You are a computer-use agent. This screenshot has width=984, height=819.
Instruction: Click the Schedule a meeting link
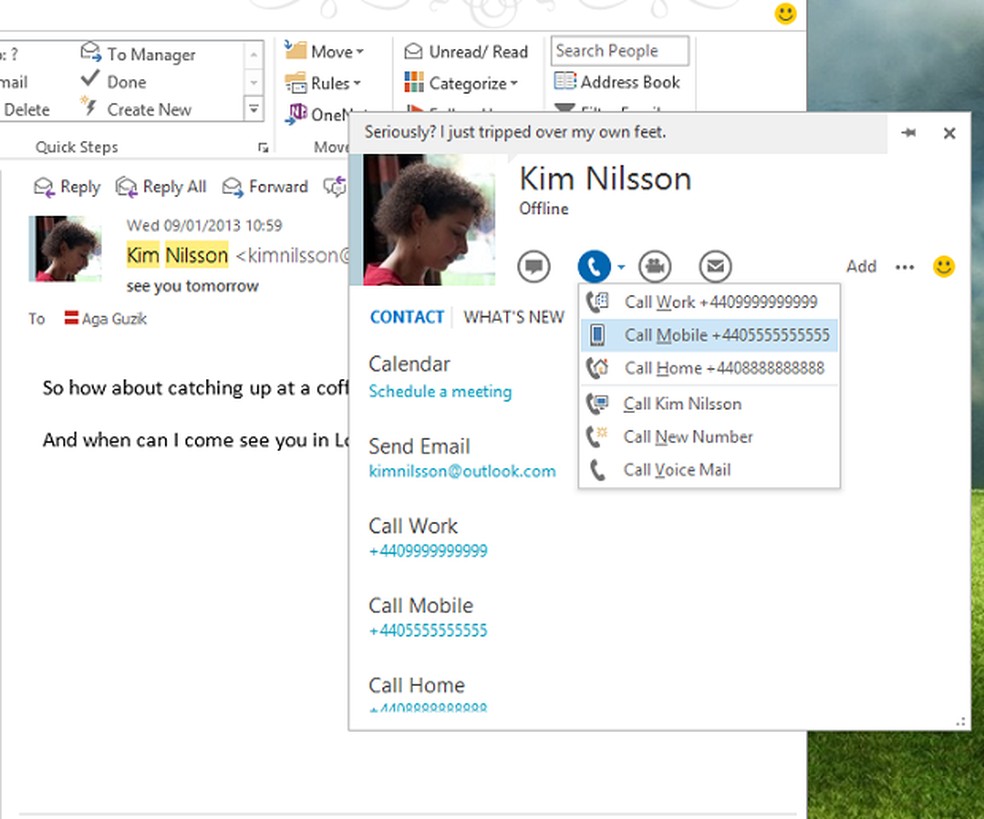pos(440,391)
